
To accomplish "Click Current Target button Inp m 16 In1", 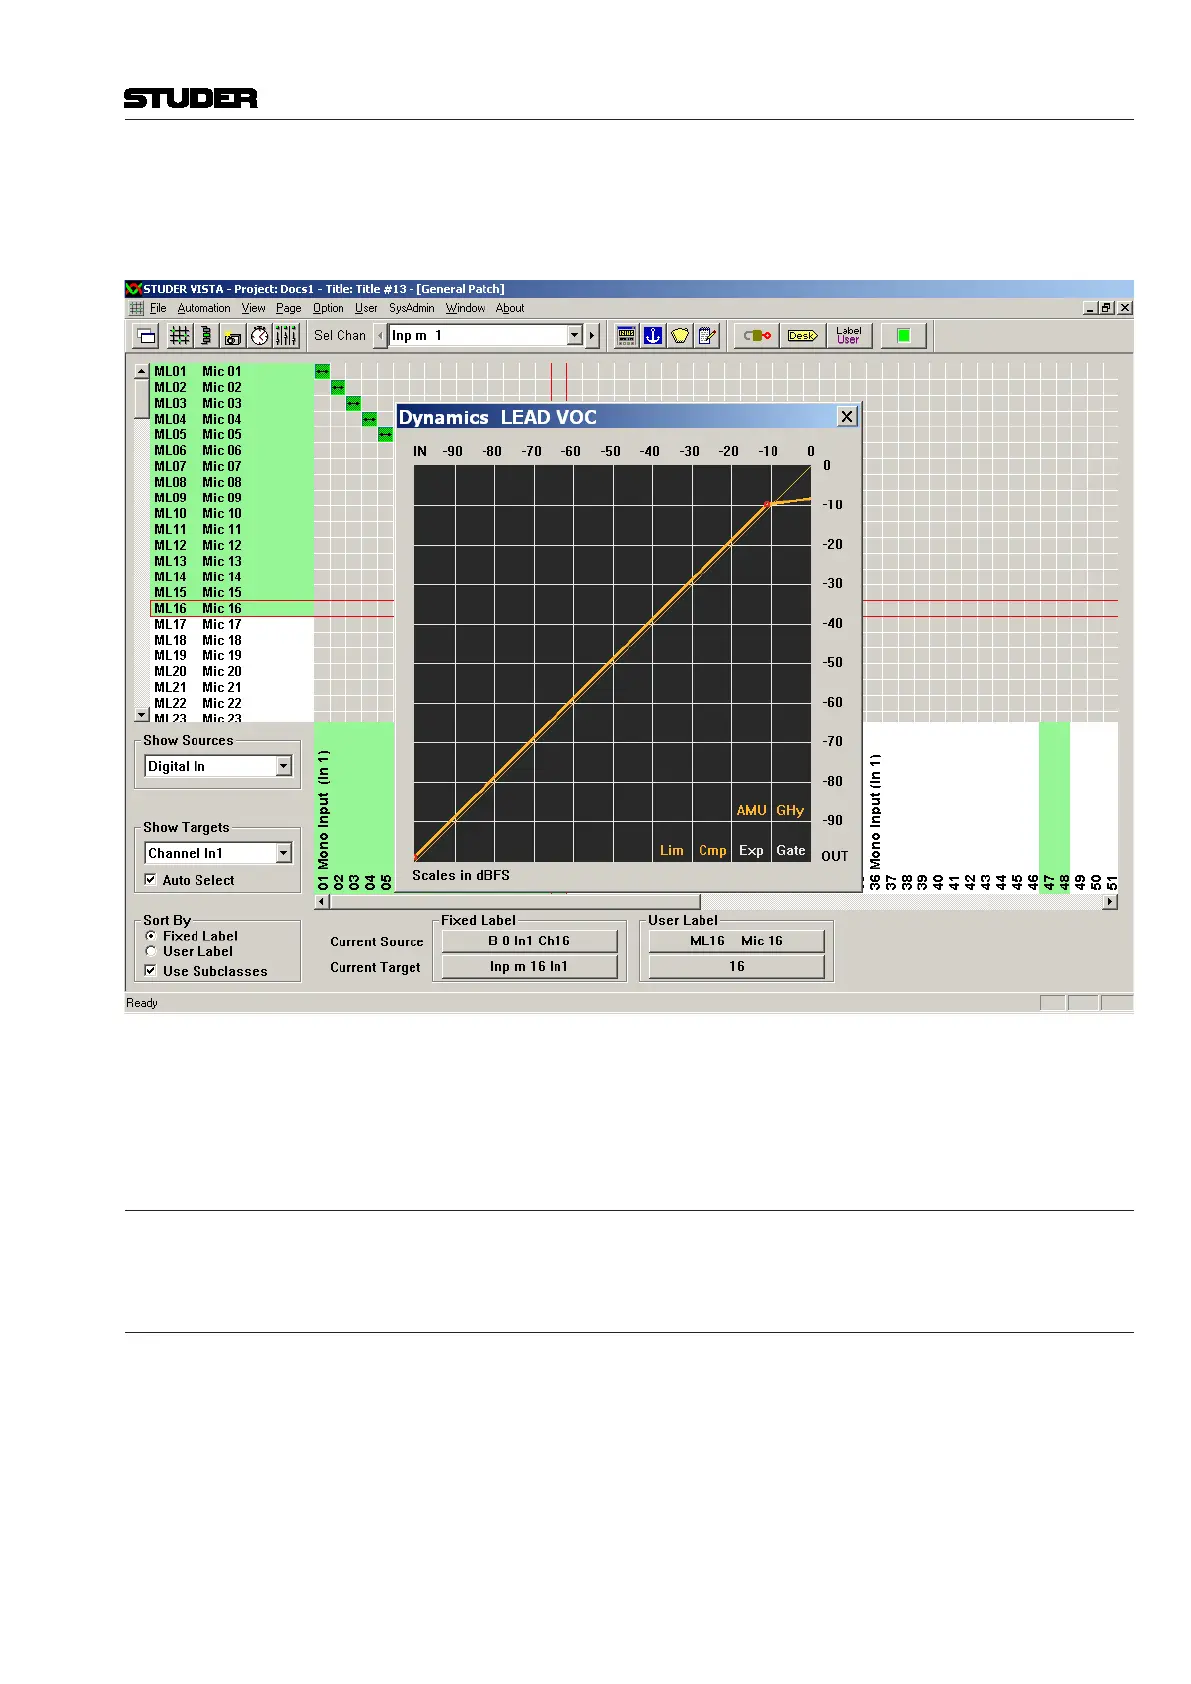I will (529, 966).
